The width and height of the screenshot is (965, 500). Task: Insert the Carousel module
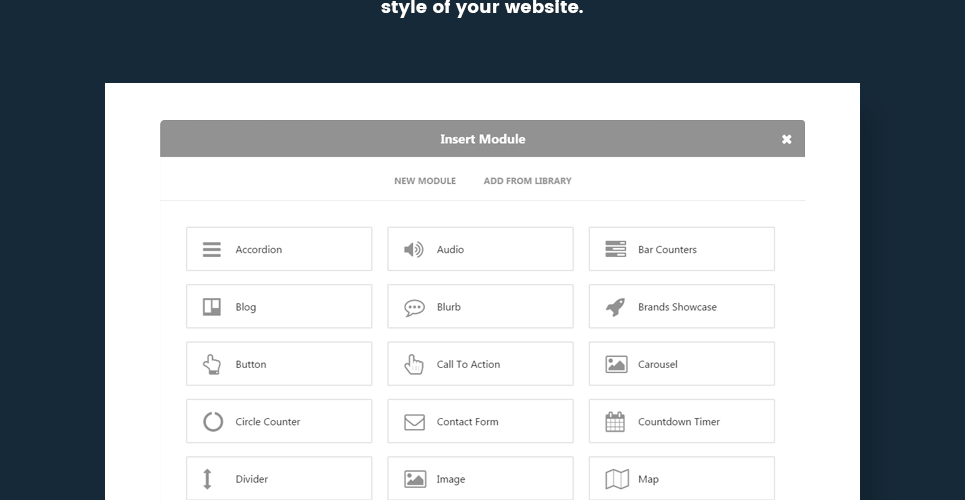pos(681,364)
